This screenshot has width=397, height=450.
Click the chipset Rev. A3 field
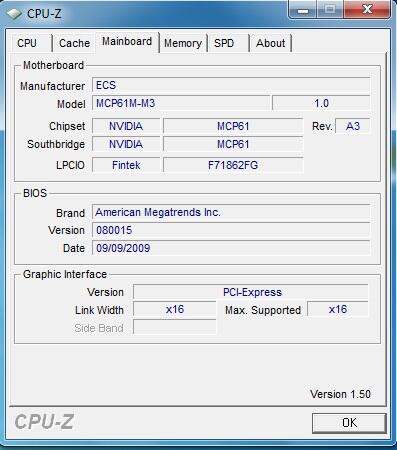click(353, 126)
